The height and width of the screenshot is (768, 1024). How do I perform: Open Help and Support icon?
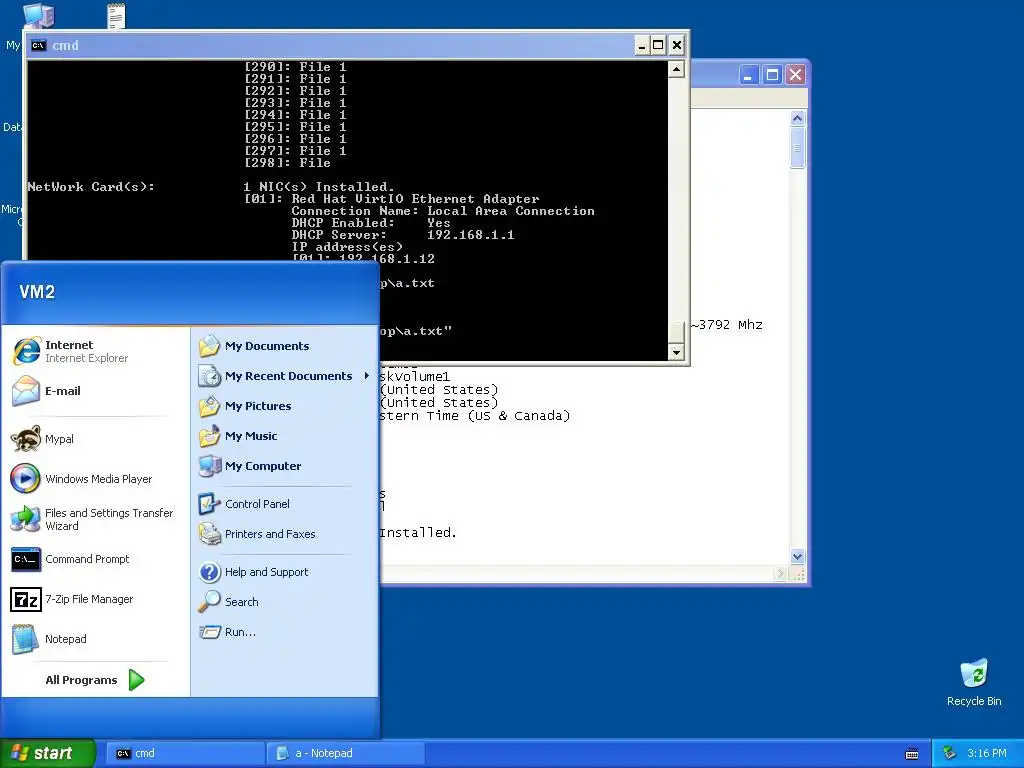point(210,572)
